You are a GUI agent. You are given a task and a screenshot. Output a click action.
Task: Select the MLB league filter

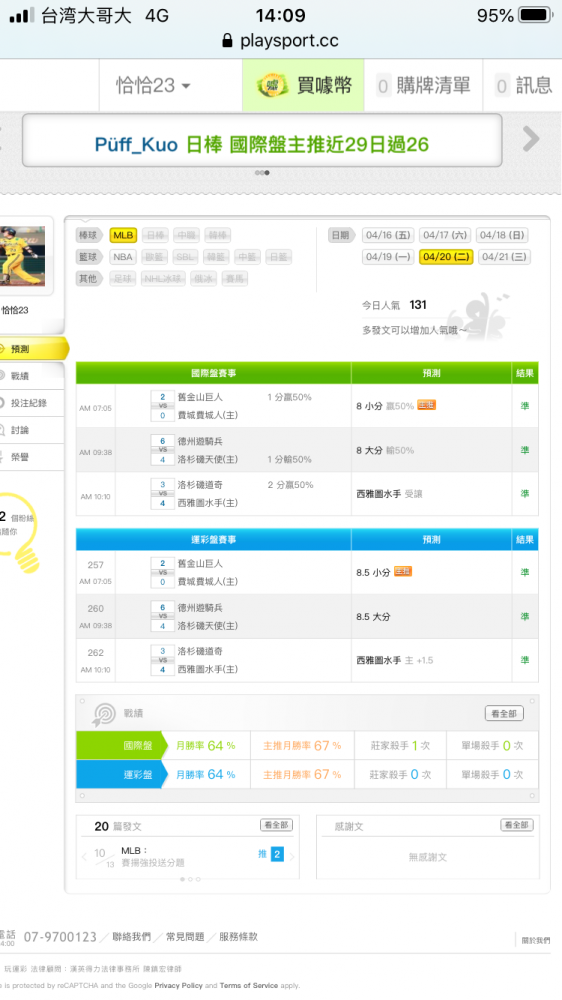click(x=123, y=235)
